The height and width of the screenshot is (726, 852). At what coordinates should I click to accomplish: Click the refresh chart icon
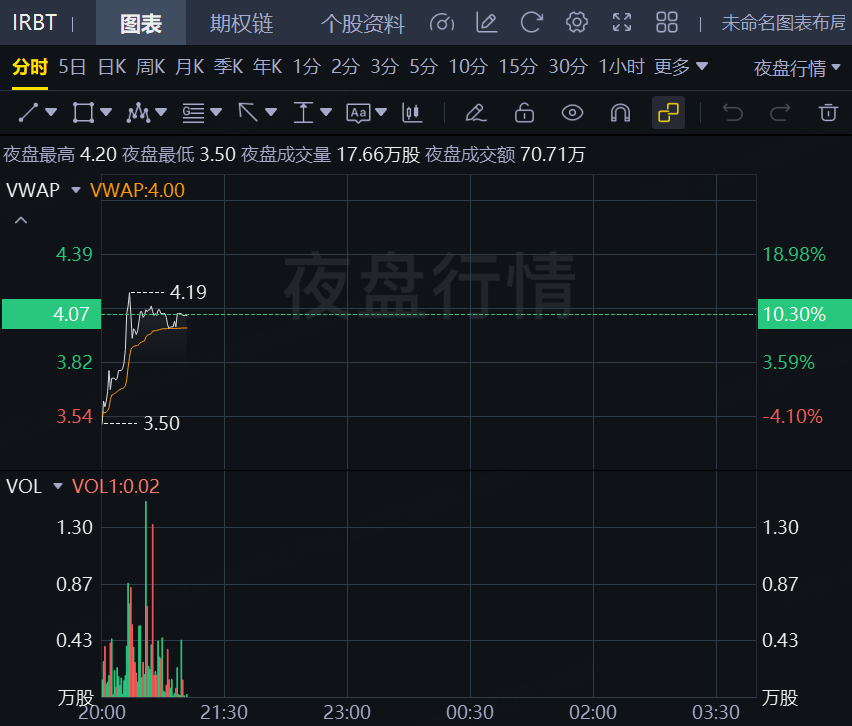click(x=532, y=23)
